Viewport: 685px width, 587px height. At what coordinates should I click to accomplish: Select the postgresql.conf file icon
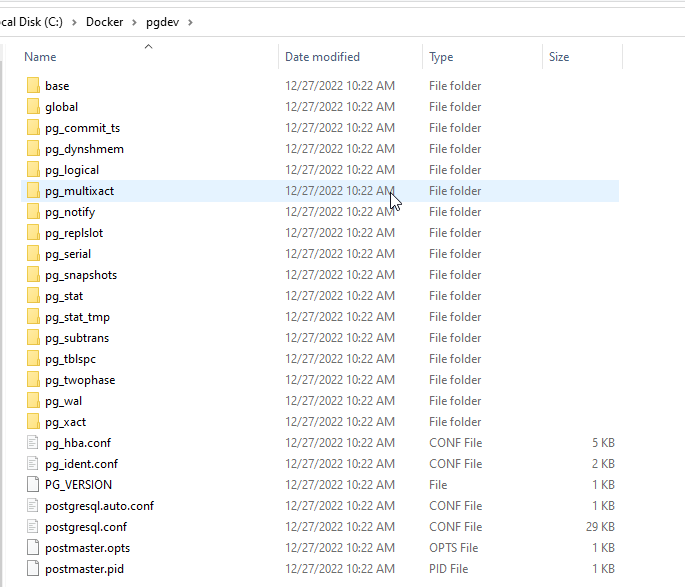pyautogui.click(x=32, y=527)
